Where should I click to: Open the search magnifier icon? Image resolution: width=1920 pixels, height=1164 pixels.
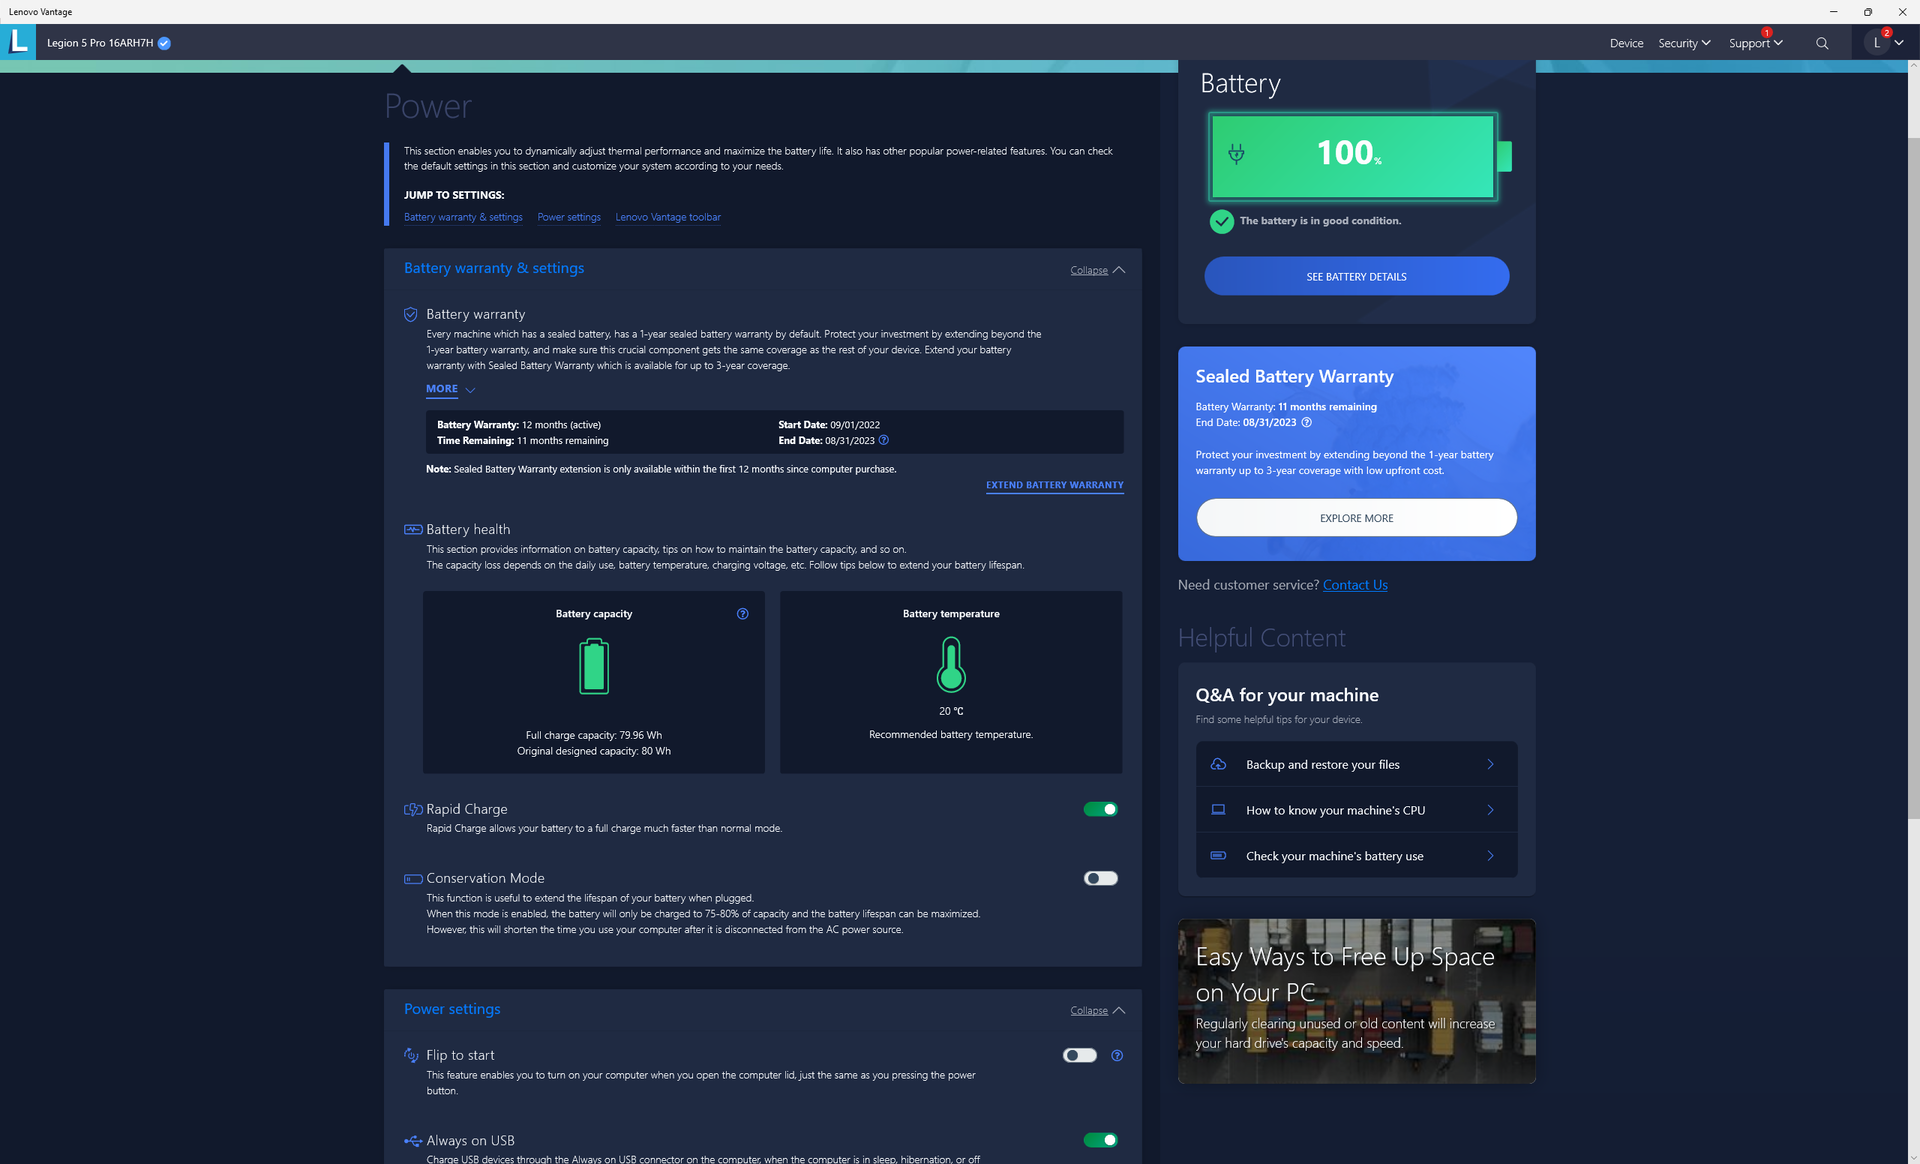click(1822, 43)
